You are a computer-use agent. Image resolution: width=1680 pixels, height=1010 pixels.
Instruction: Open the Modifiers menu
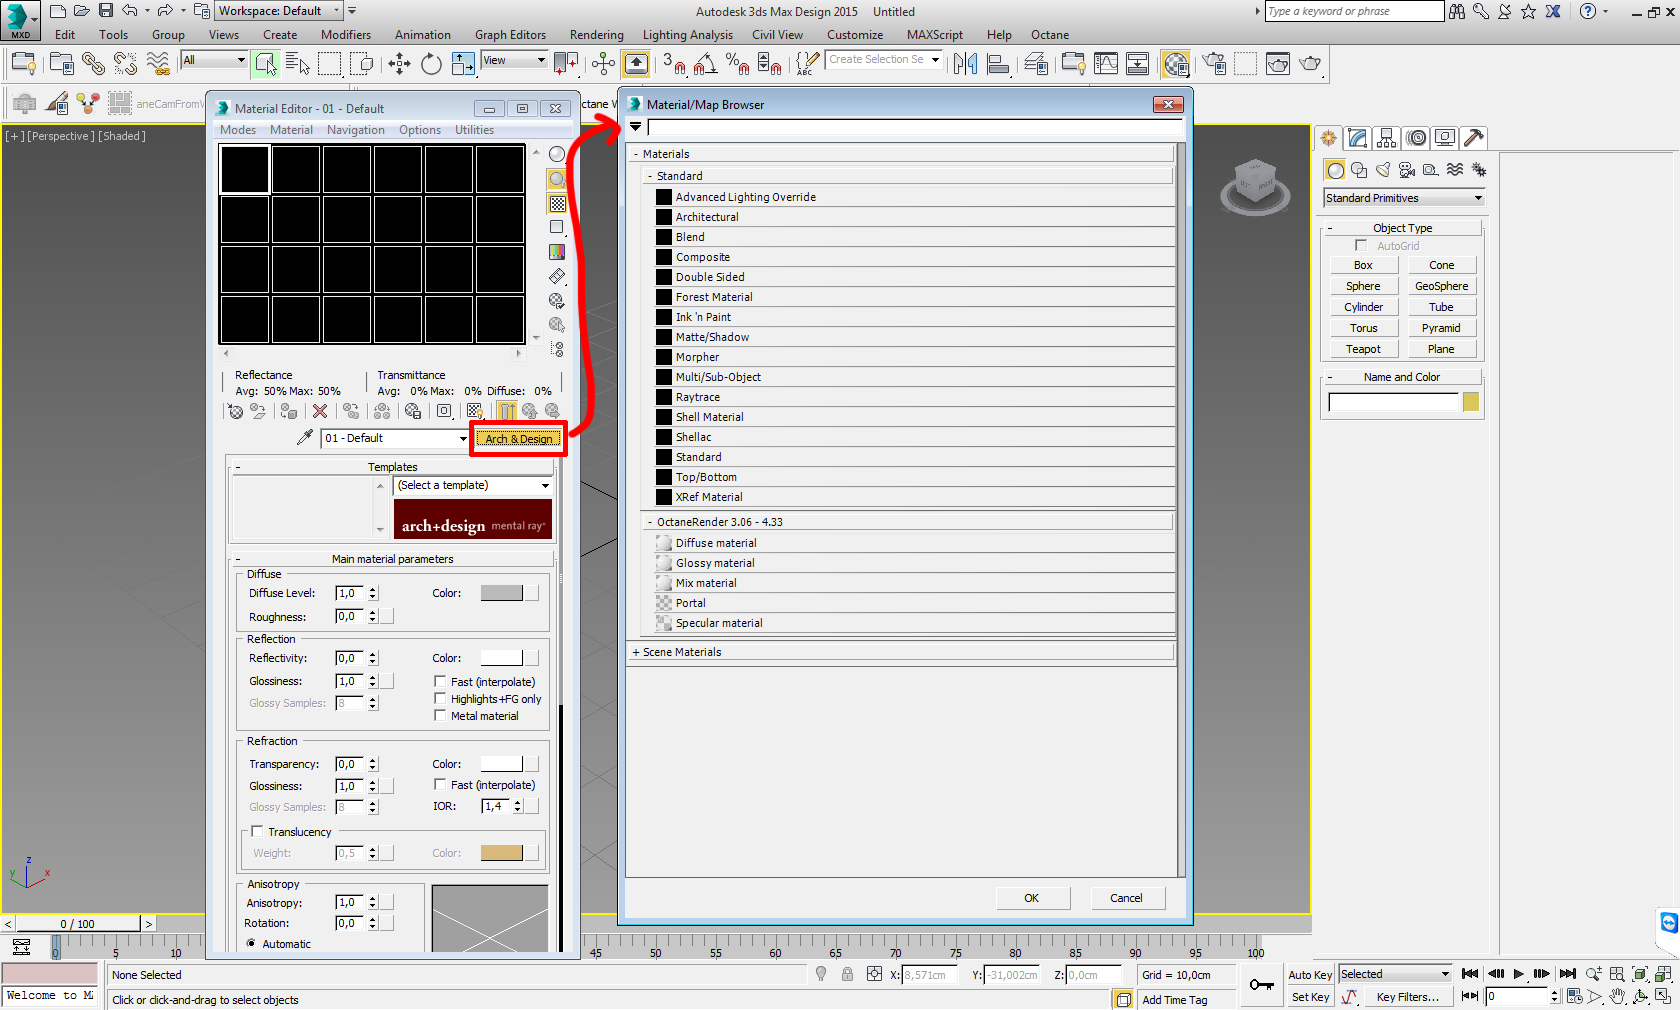click(346, 35)
